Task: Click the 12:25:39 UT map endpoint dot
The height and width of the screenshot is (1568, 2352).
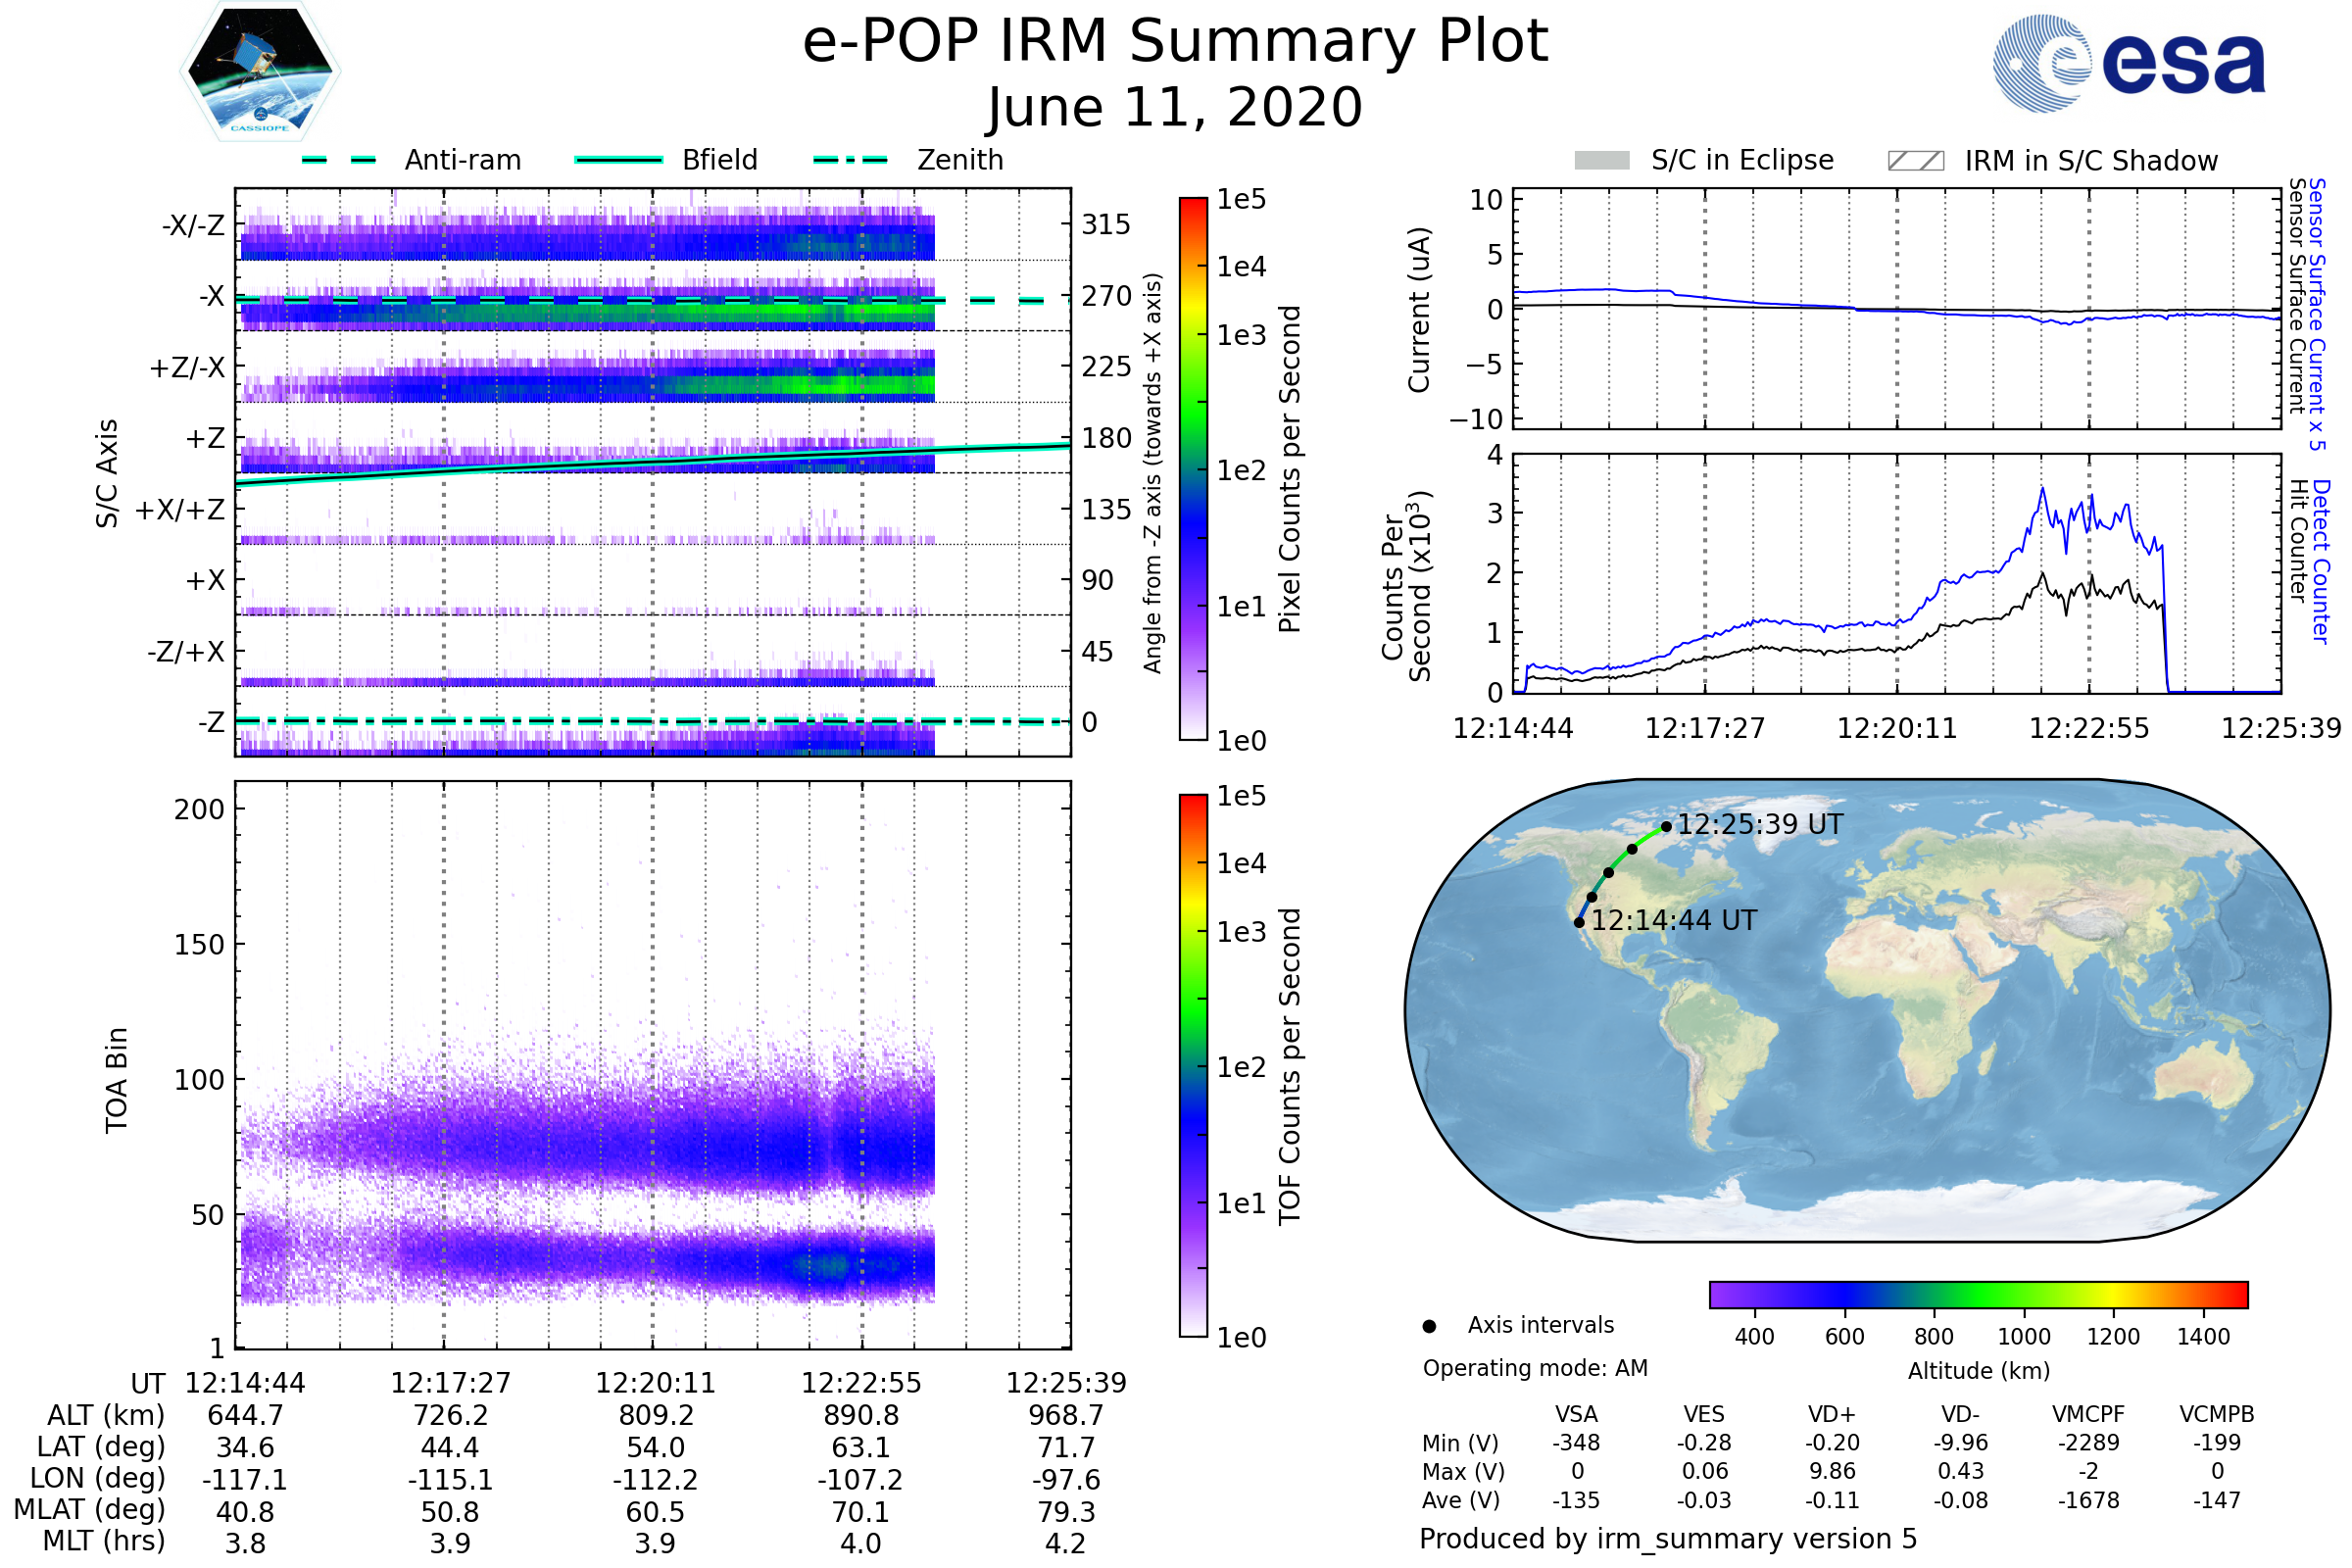Action: (1666, 827)
